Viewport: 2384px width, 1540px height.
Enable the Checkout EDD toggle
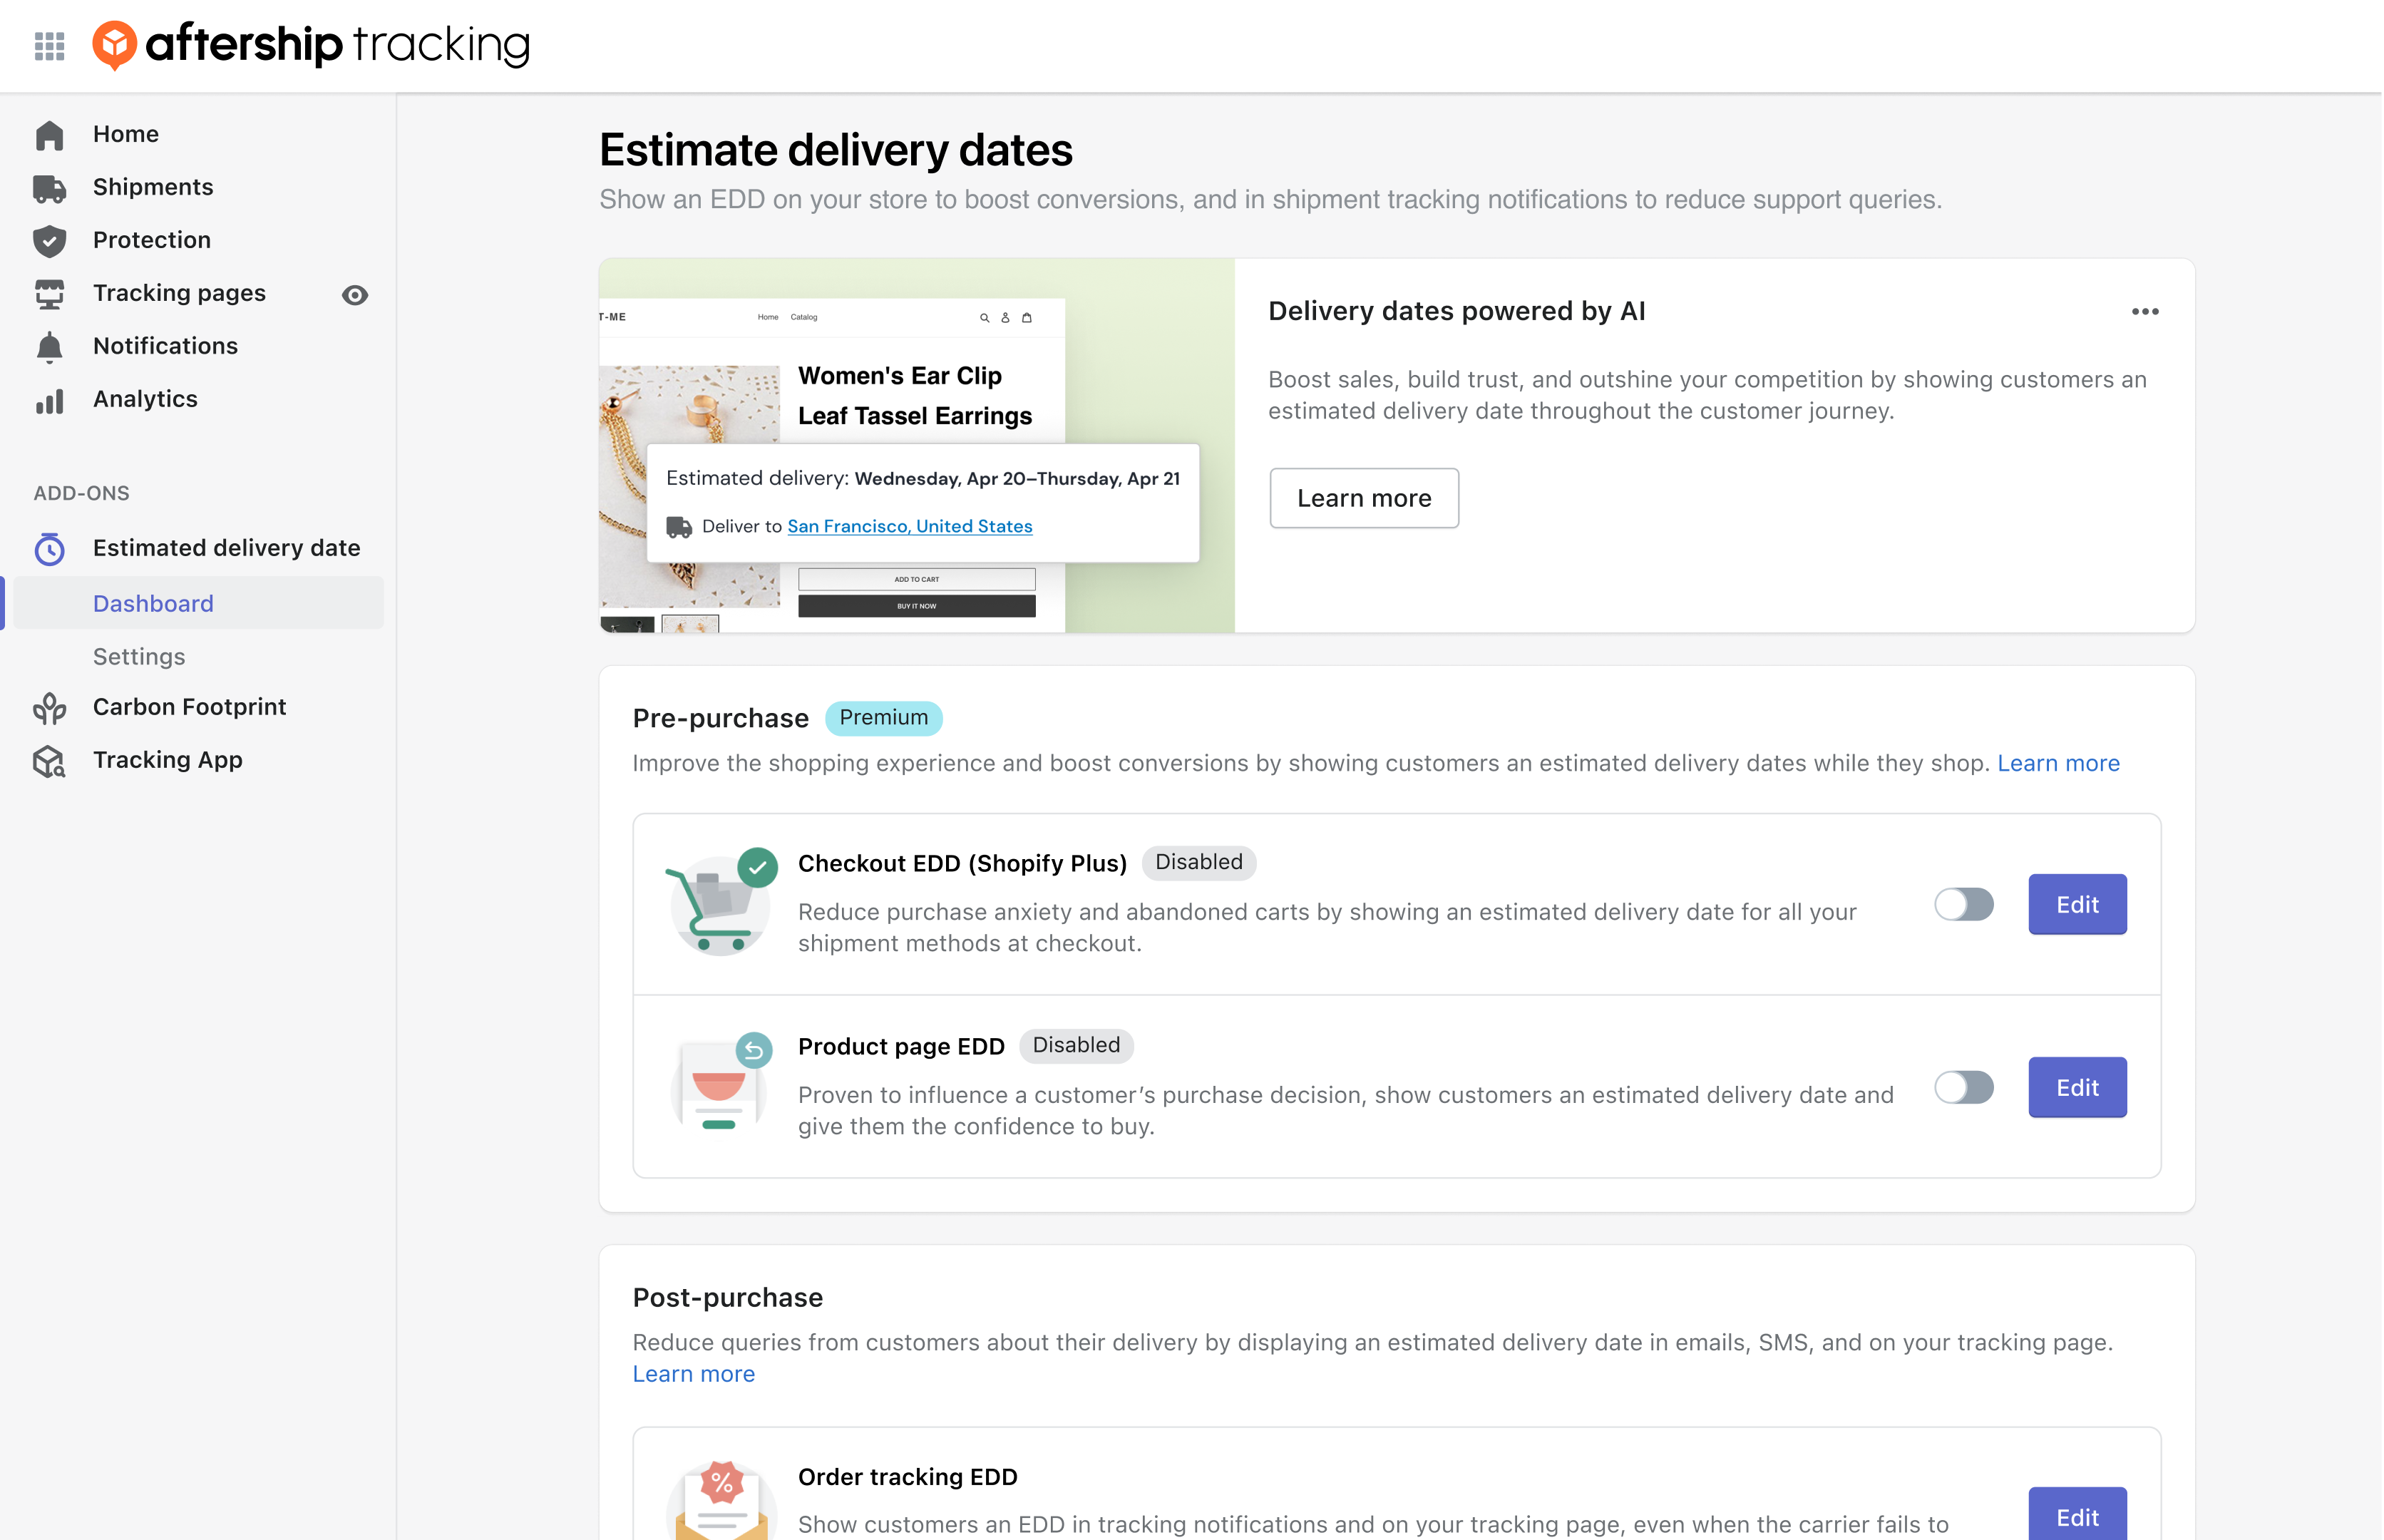point(1963,904)
